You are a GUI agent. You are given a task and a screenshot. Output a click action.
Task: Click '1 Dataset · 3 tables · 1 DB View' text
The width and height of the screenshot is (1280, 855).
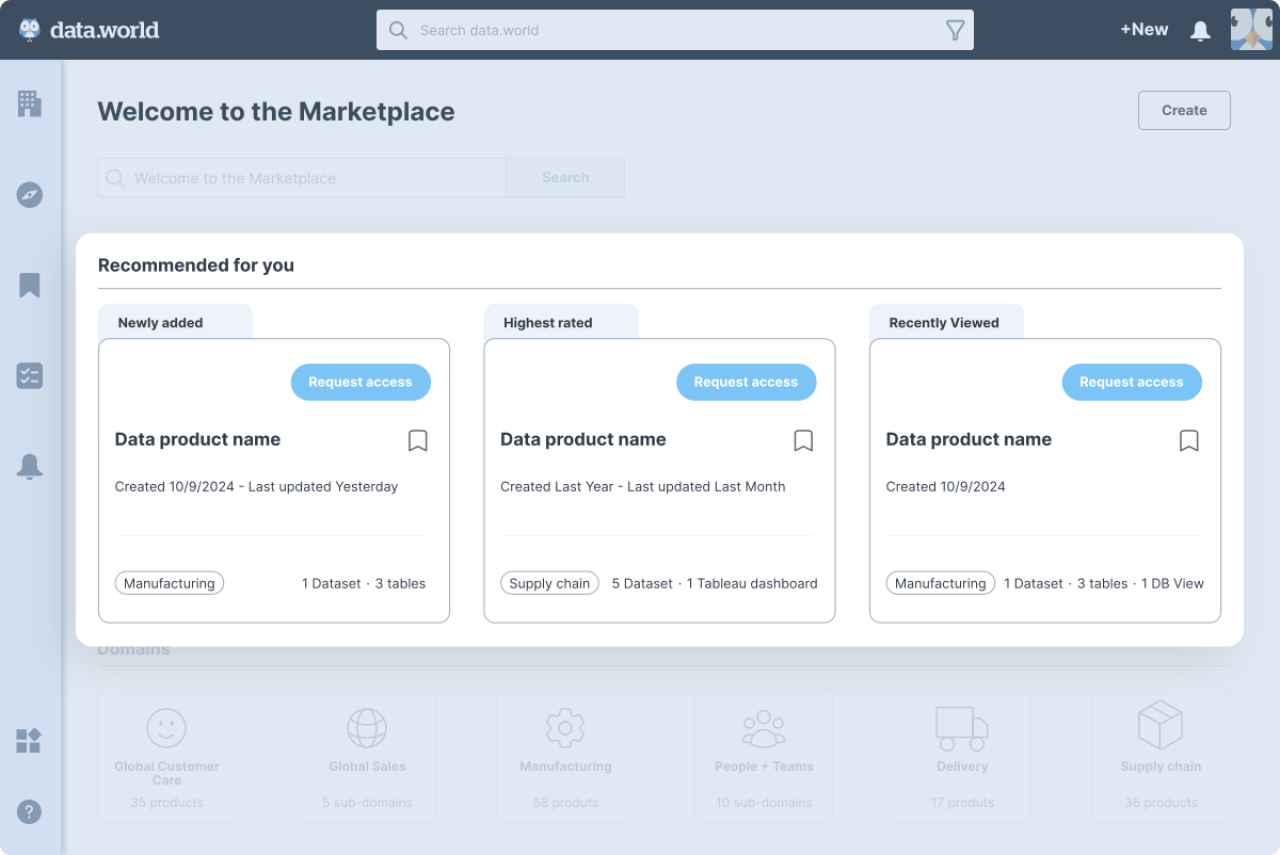click(x=1104, y=583)
